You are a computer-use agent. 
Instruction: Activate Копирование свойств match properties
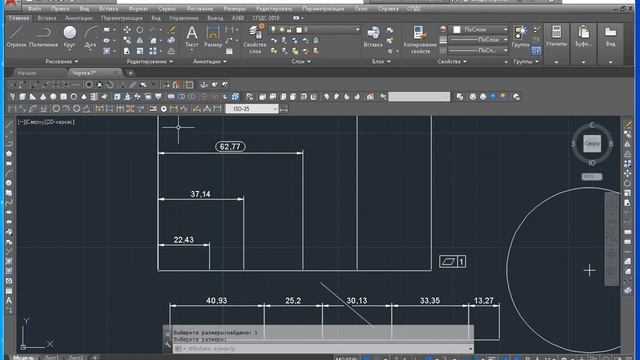click(x=420, y=40)
